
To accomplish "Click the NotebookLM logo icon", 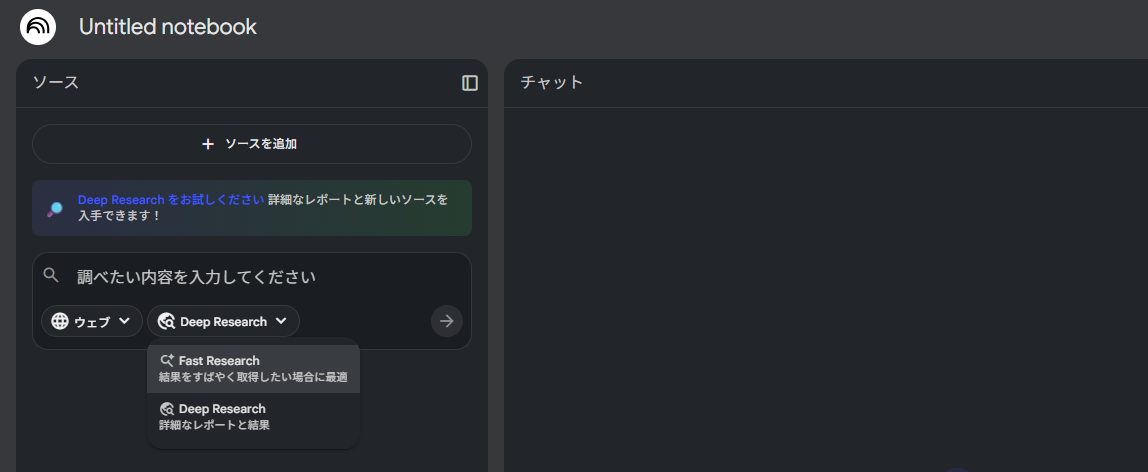I will tap(38, 26).
